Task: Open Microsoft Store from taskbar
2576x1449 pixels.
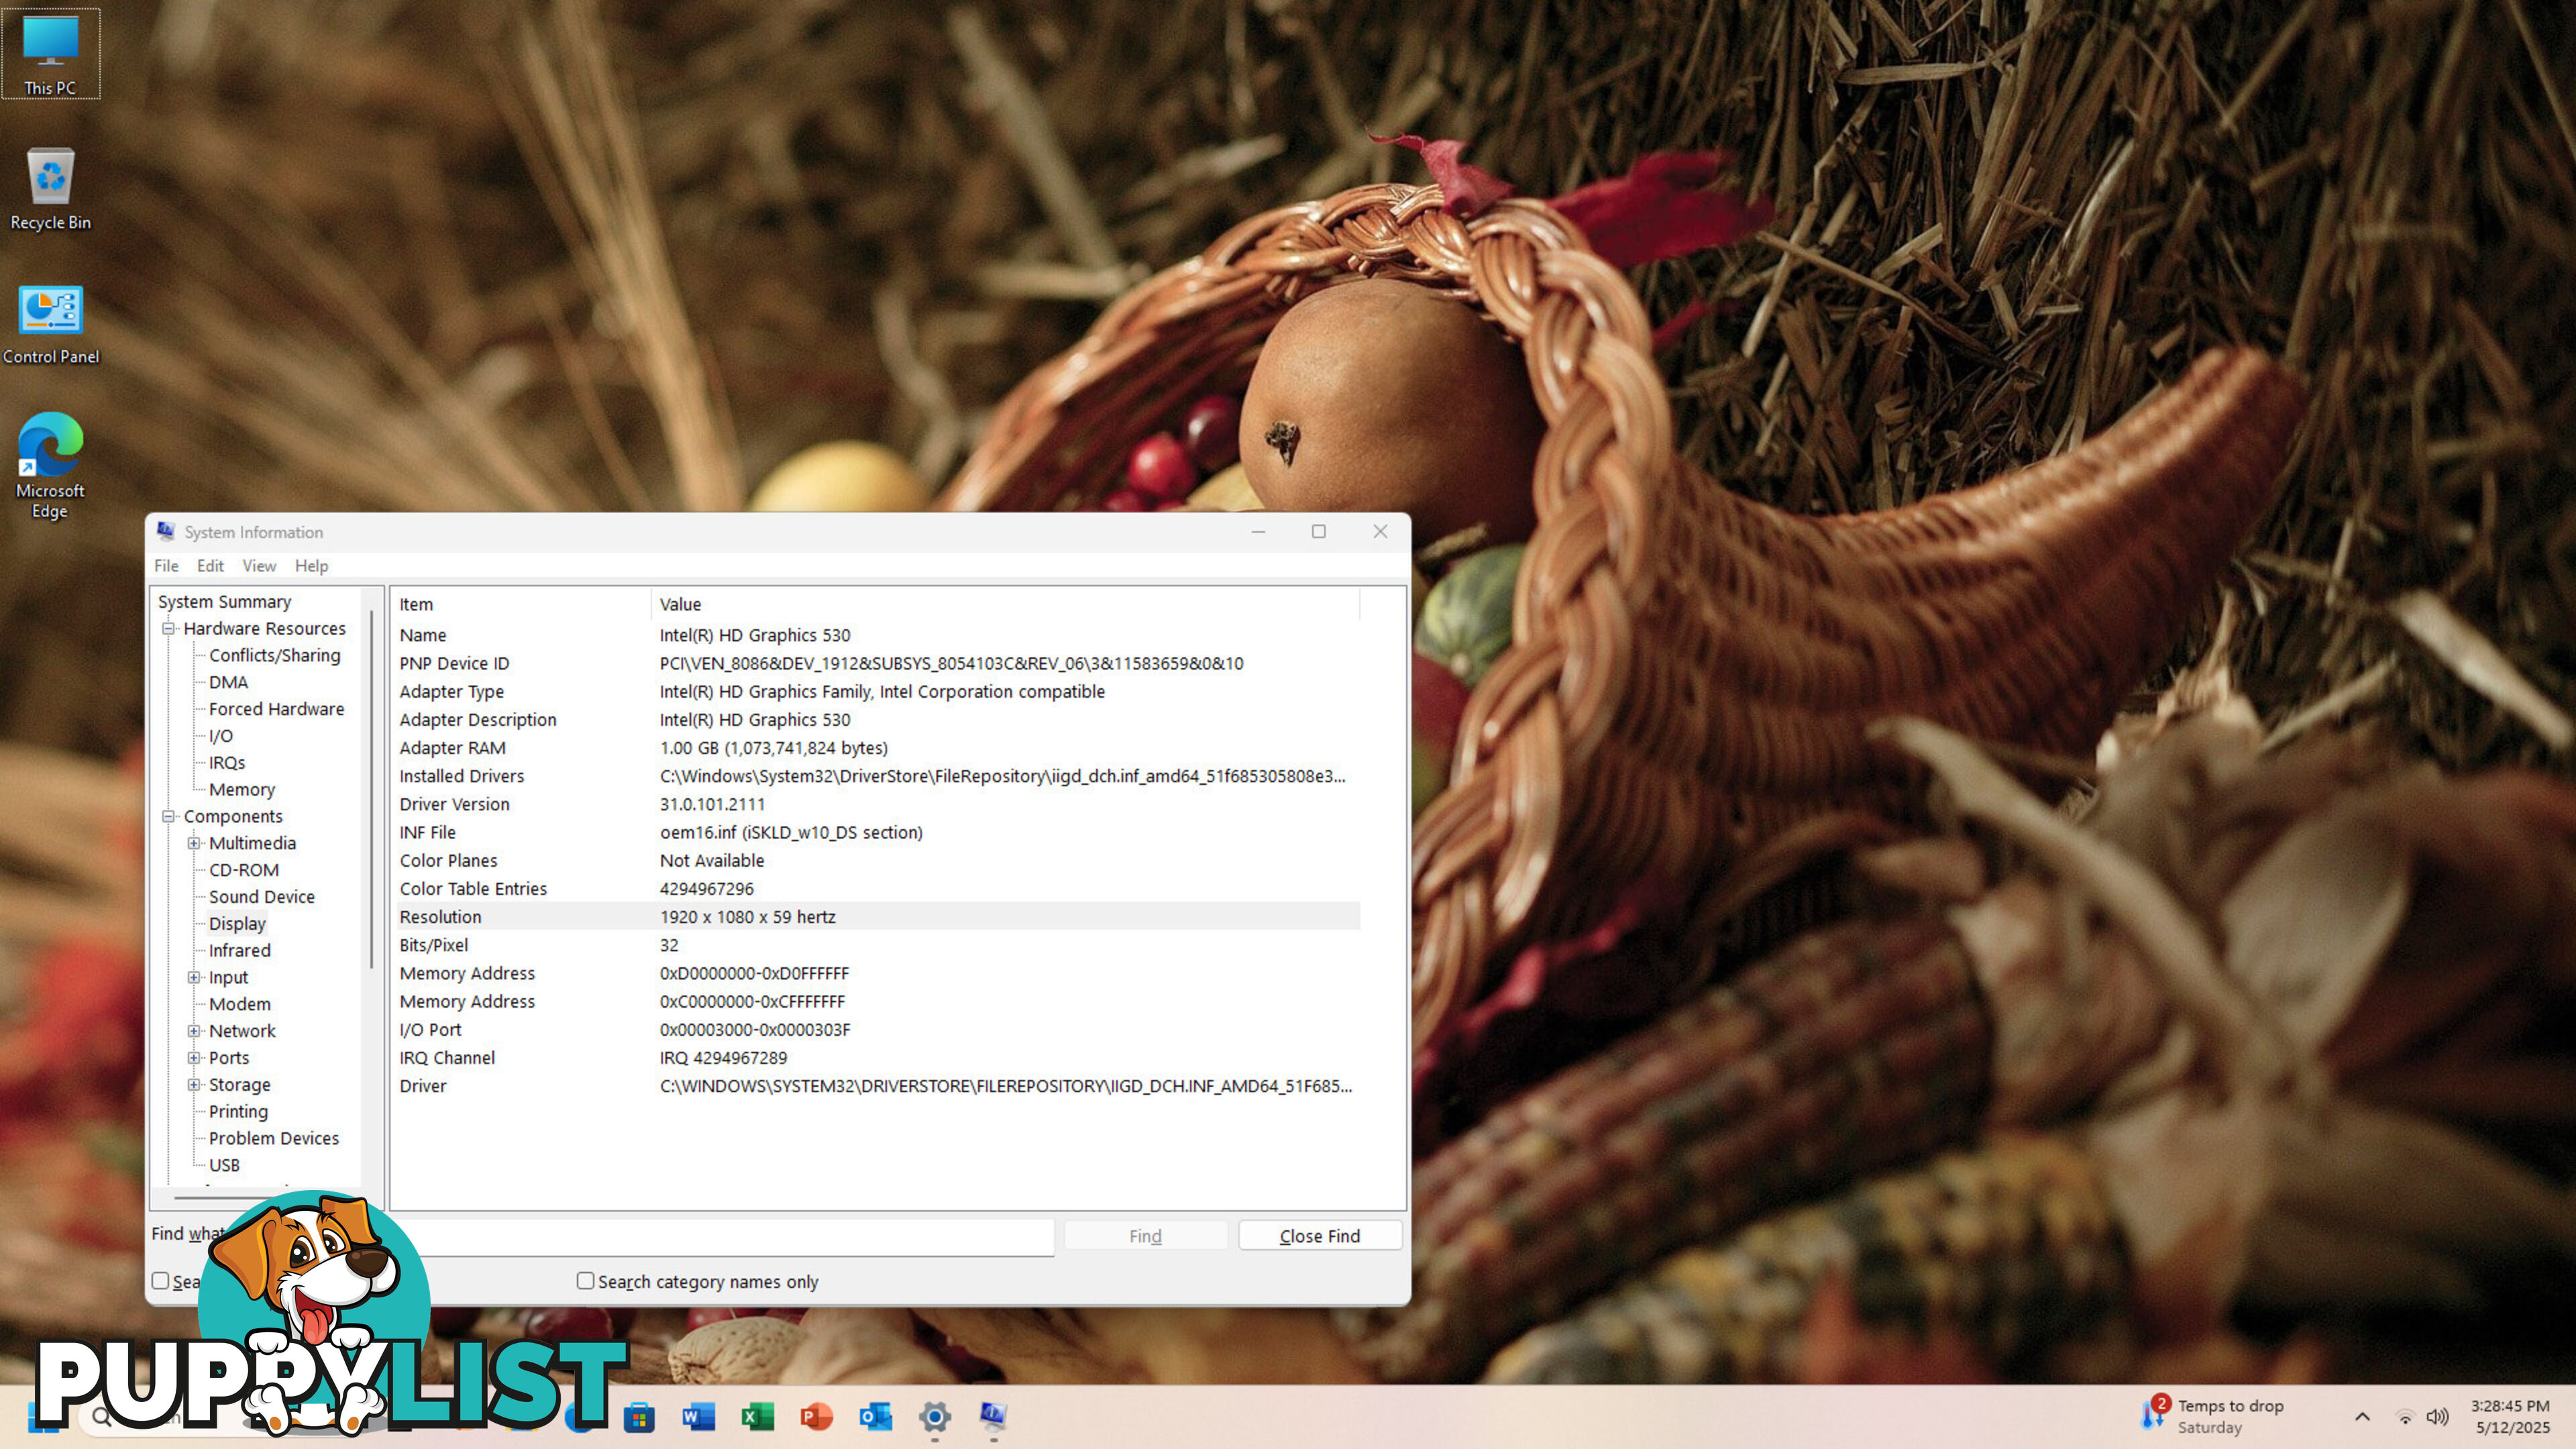Action: click(x=639, y=1417)
